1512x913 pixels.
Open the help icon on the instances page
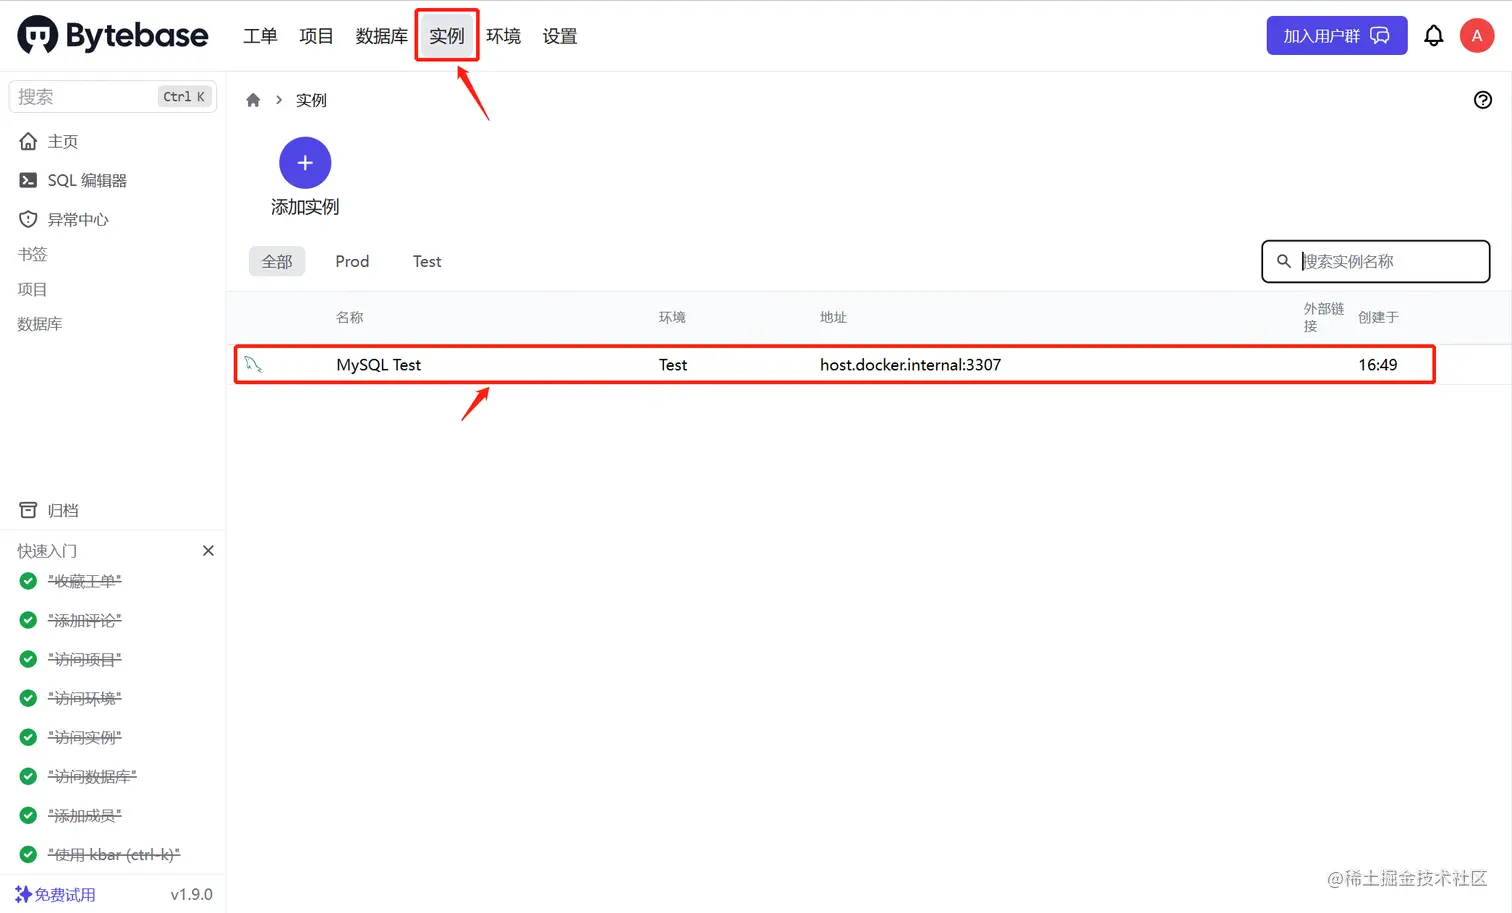coord(1482,99)
